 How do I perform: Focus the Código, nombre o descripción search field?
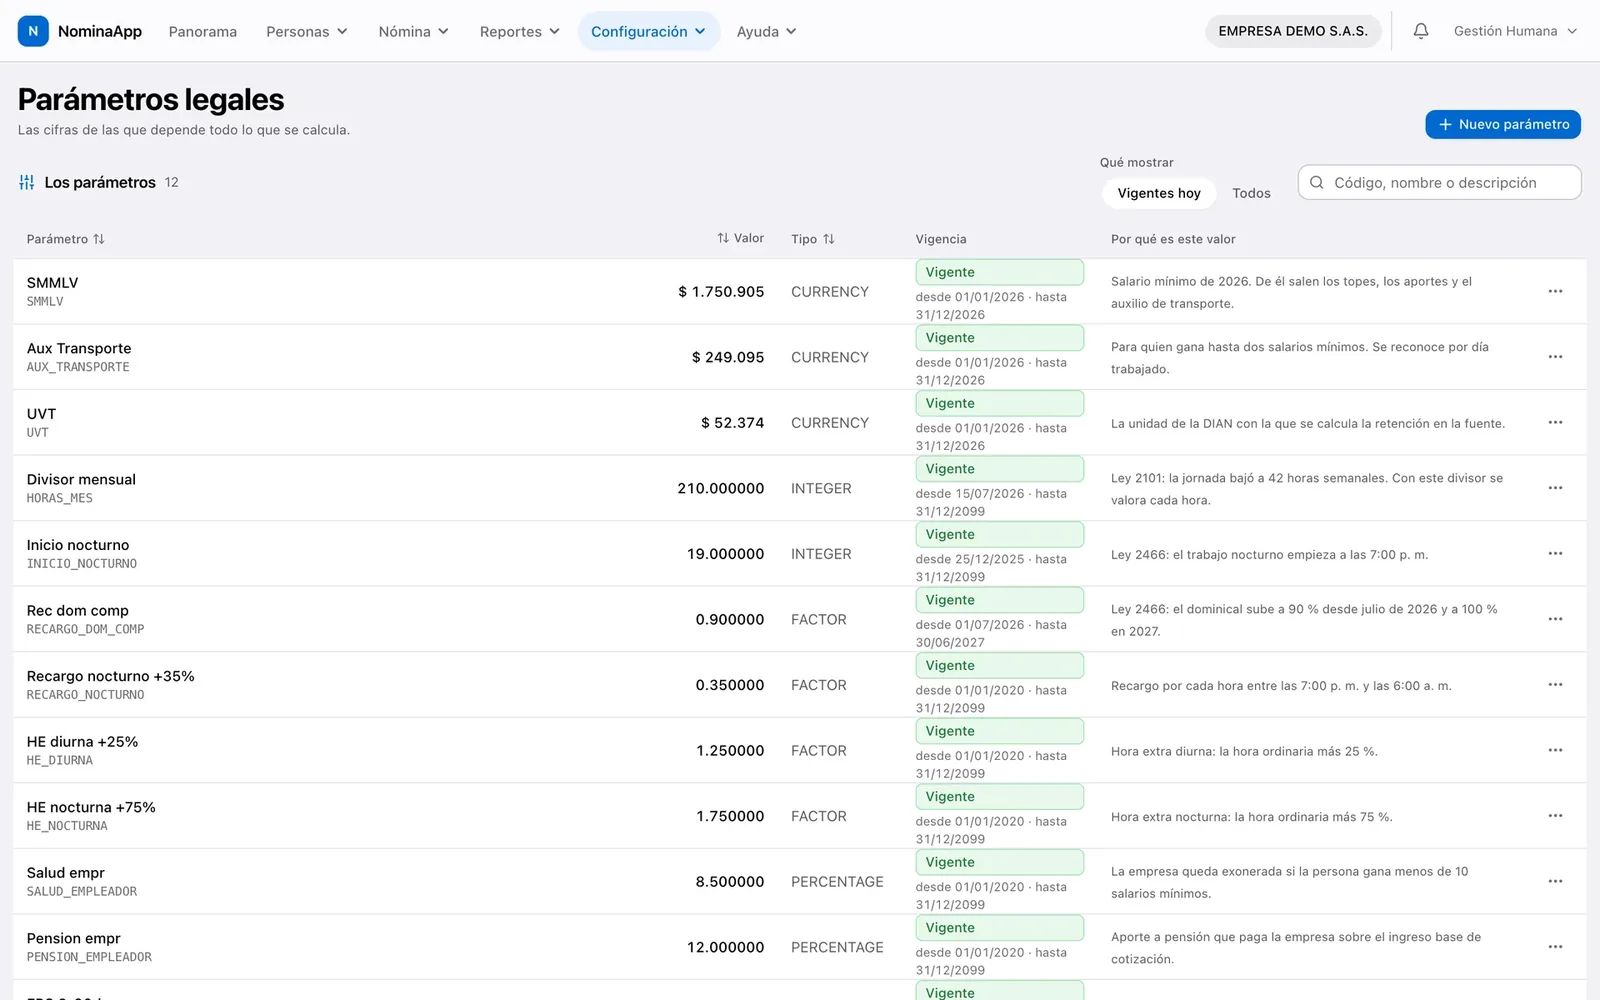point(1440,182)
